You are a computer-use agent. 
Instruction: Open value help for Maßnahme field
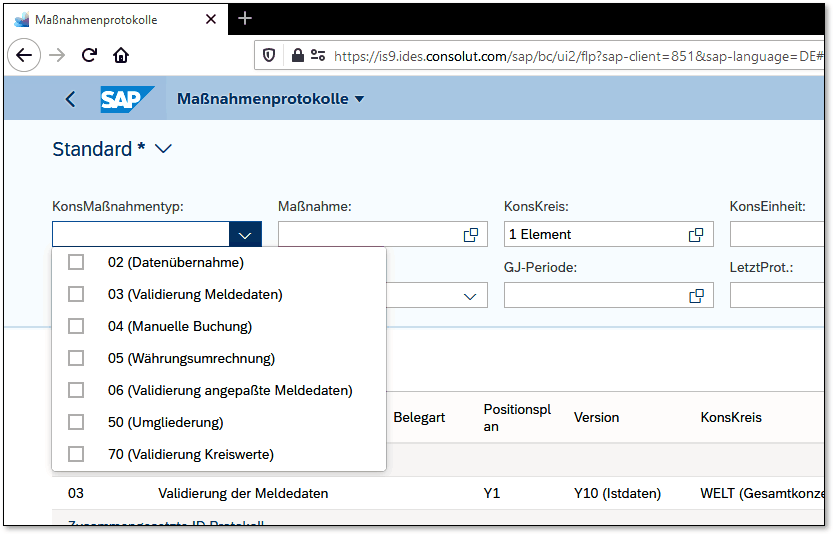tap(470, 235)
